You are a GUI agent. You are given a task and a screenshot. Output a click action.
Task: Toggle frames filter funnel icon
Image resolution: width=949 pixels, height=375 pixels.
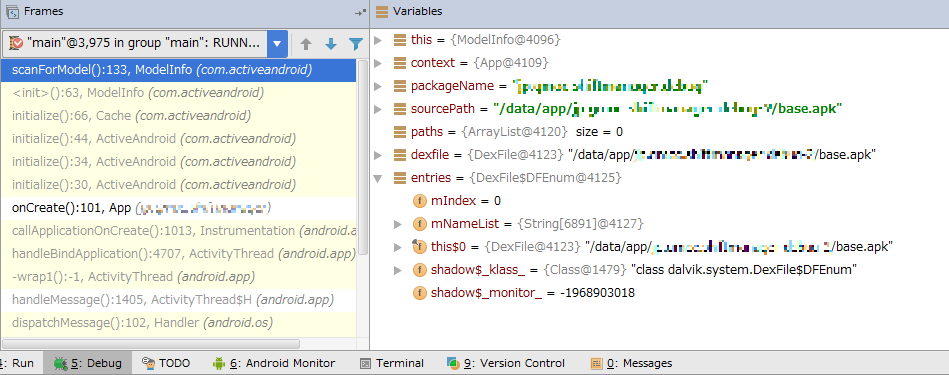355,44
